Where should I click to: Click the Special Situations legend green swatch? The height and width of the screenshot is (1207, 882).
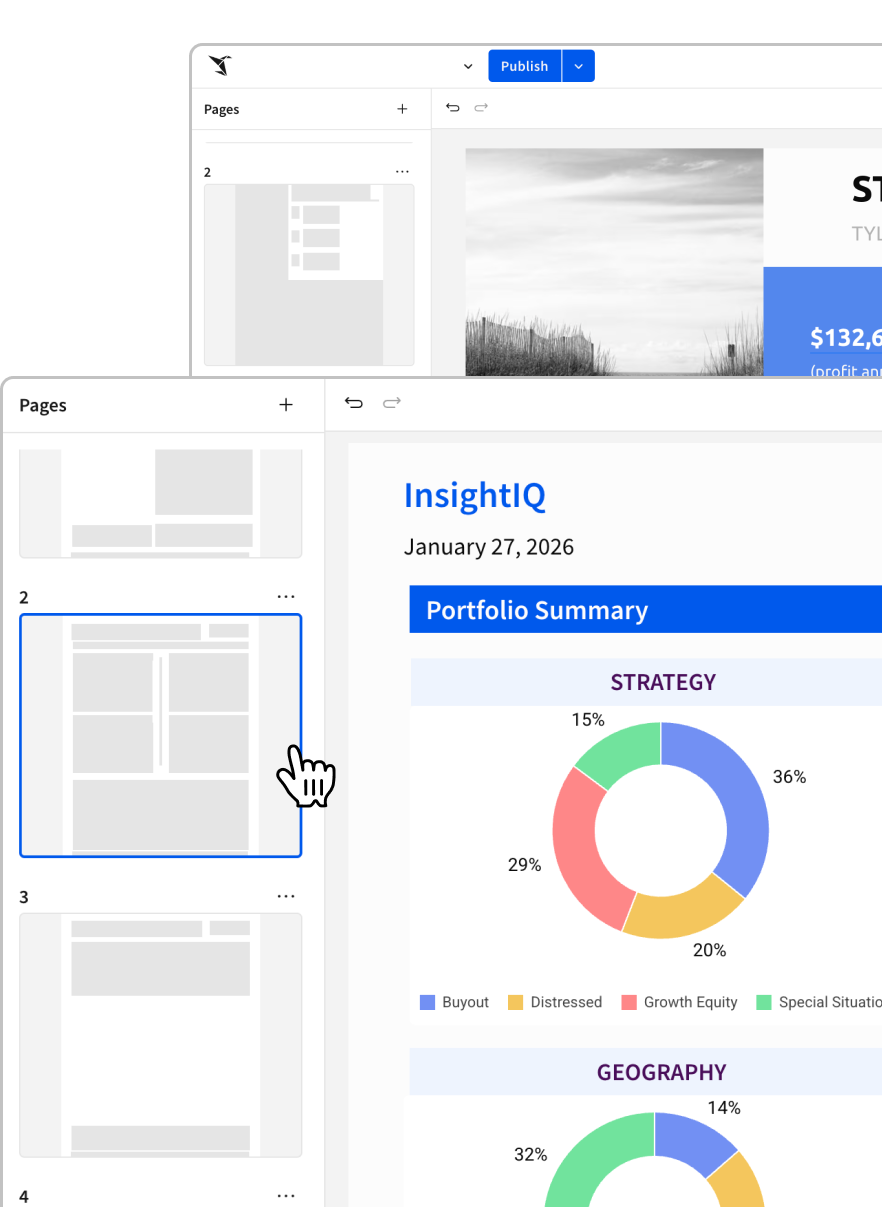[764, 1002]
